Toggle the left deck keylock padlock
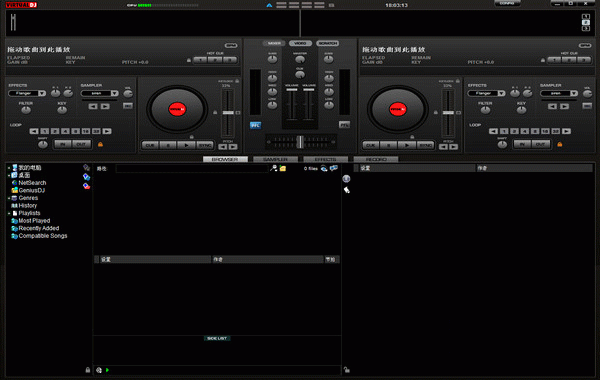Screen dimensions: 600x380 point(237,81)
